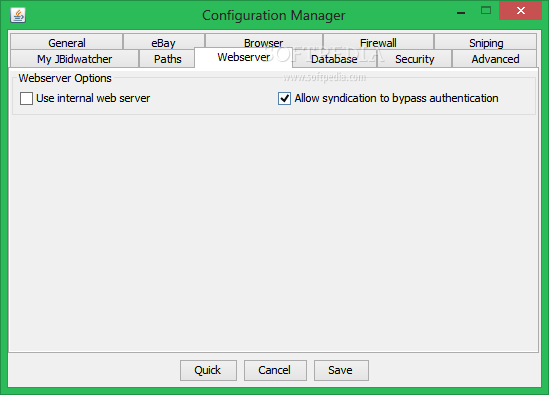
Task: Enable Use internal web server checkbox
Action: coord(26,98)
